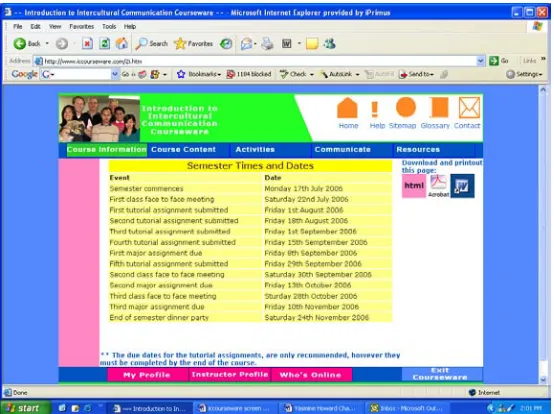Click the Mail envelope toolbar icon
Screen dimensions: 554x414
coord(246,44)
